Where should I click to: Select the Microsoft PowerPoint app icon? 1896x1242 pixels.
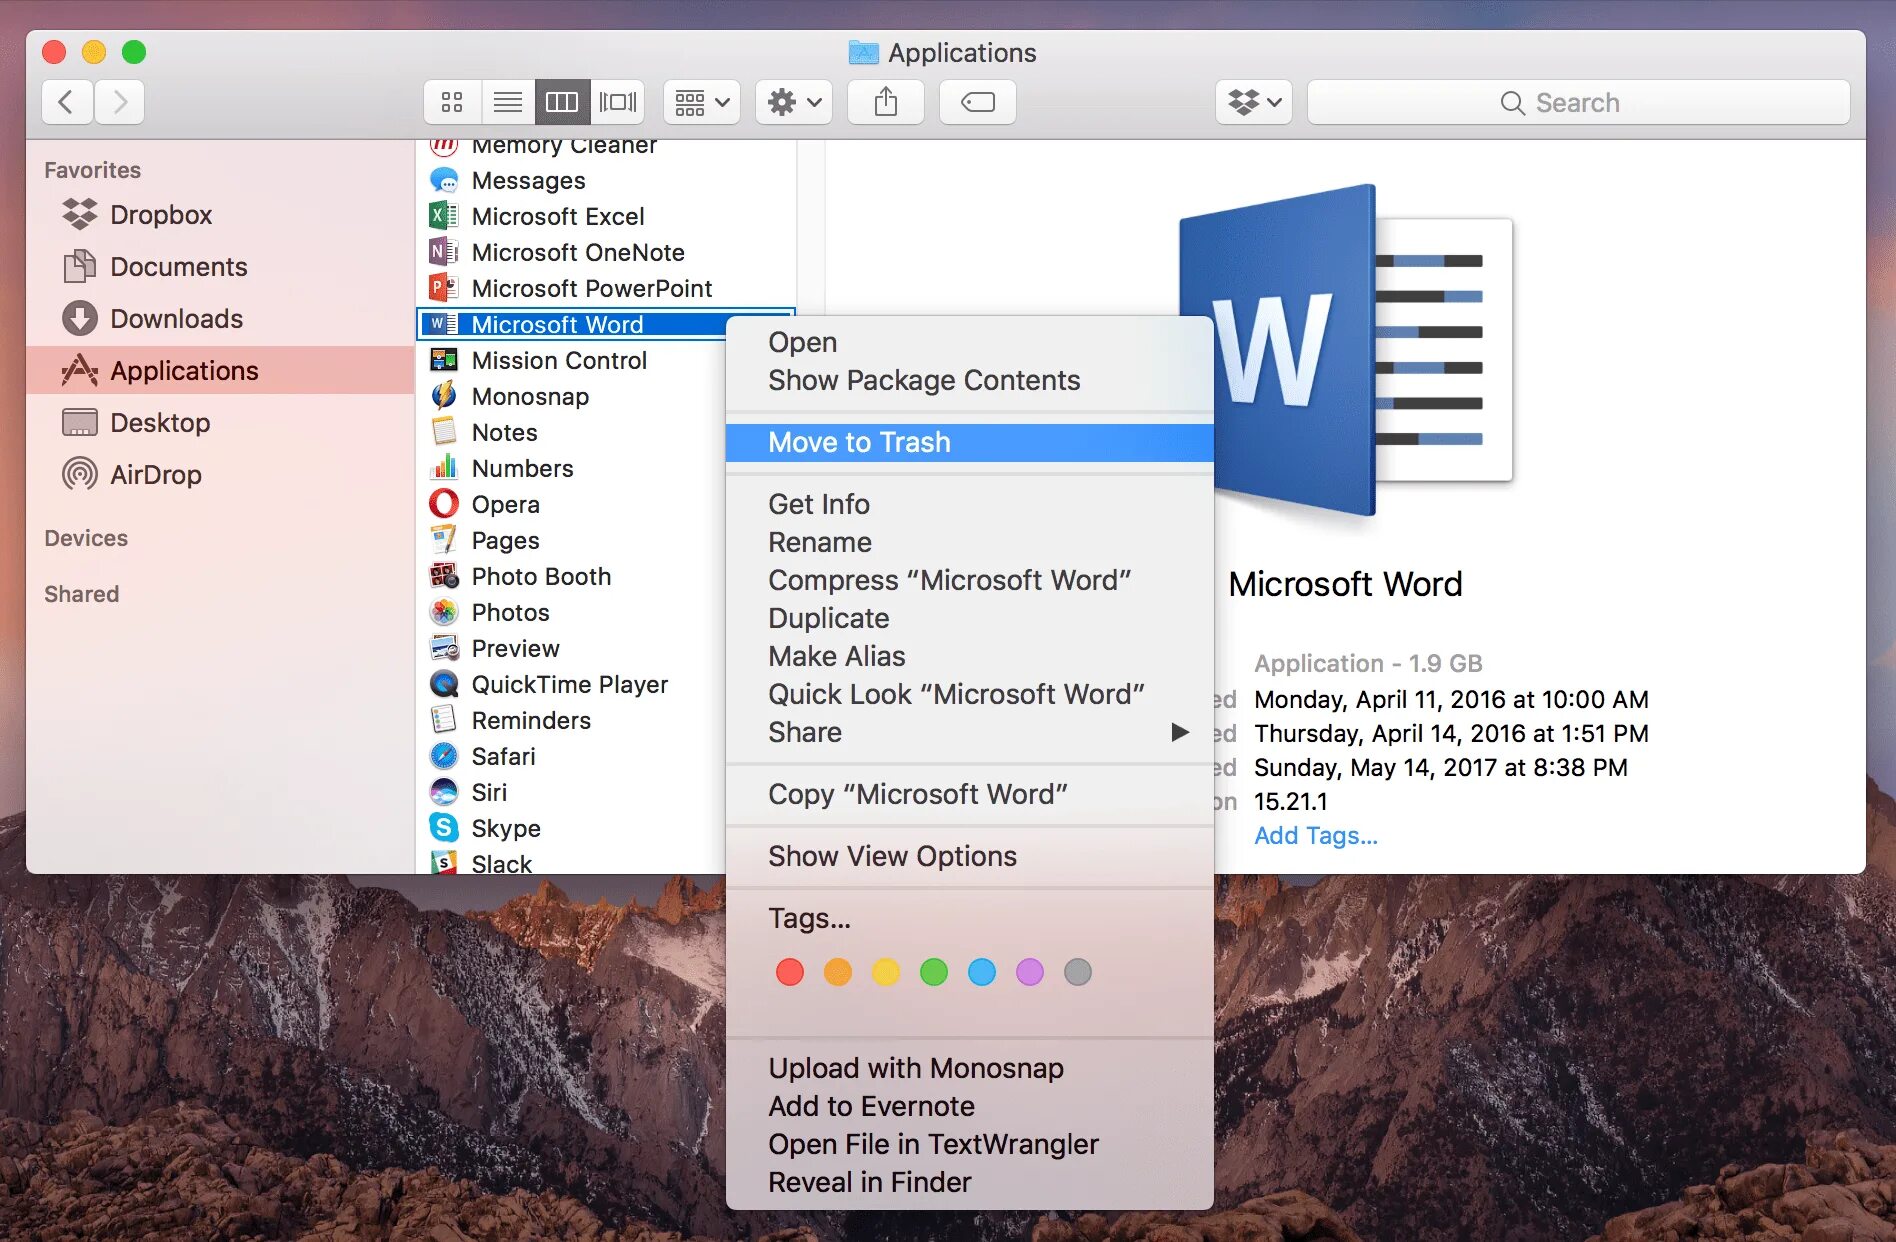pos(444,289)
